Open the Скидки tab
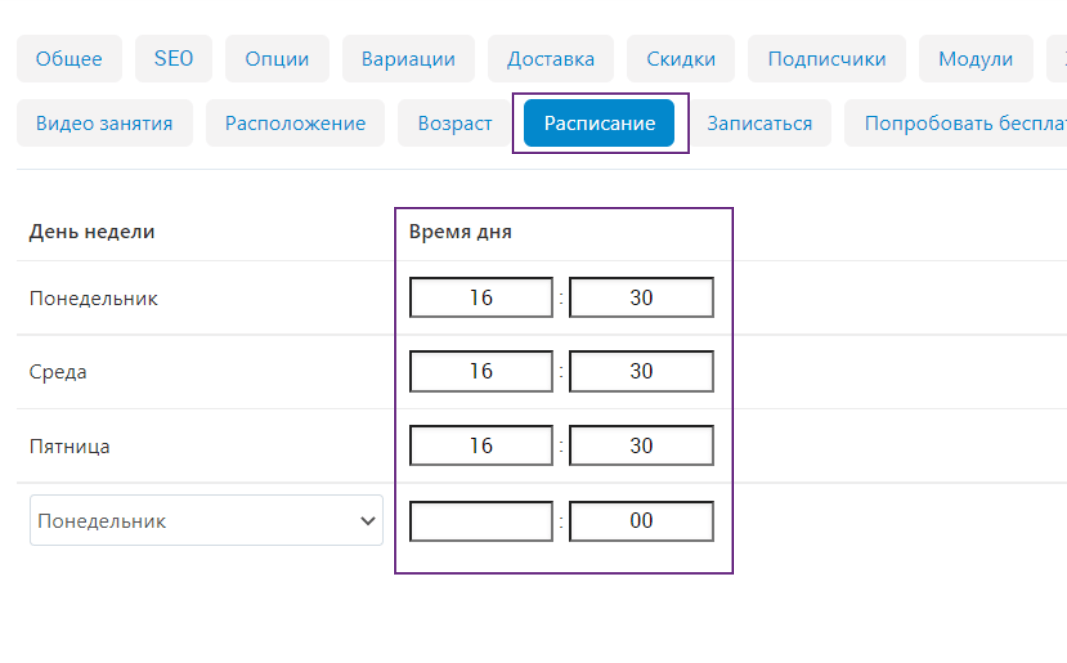Viewport: 1067px width, 663px height. (x=681, y=59)
